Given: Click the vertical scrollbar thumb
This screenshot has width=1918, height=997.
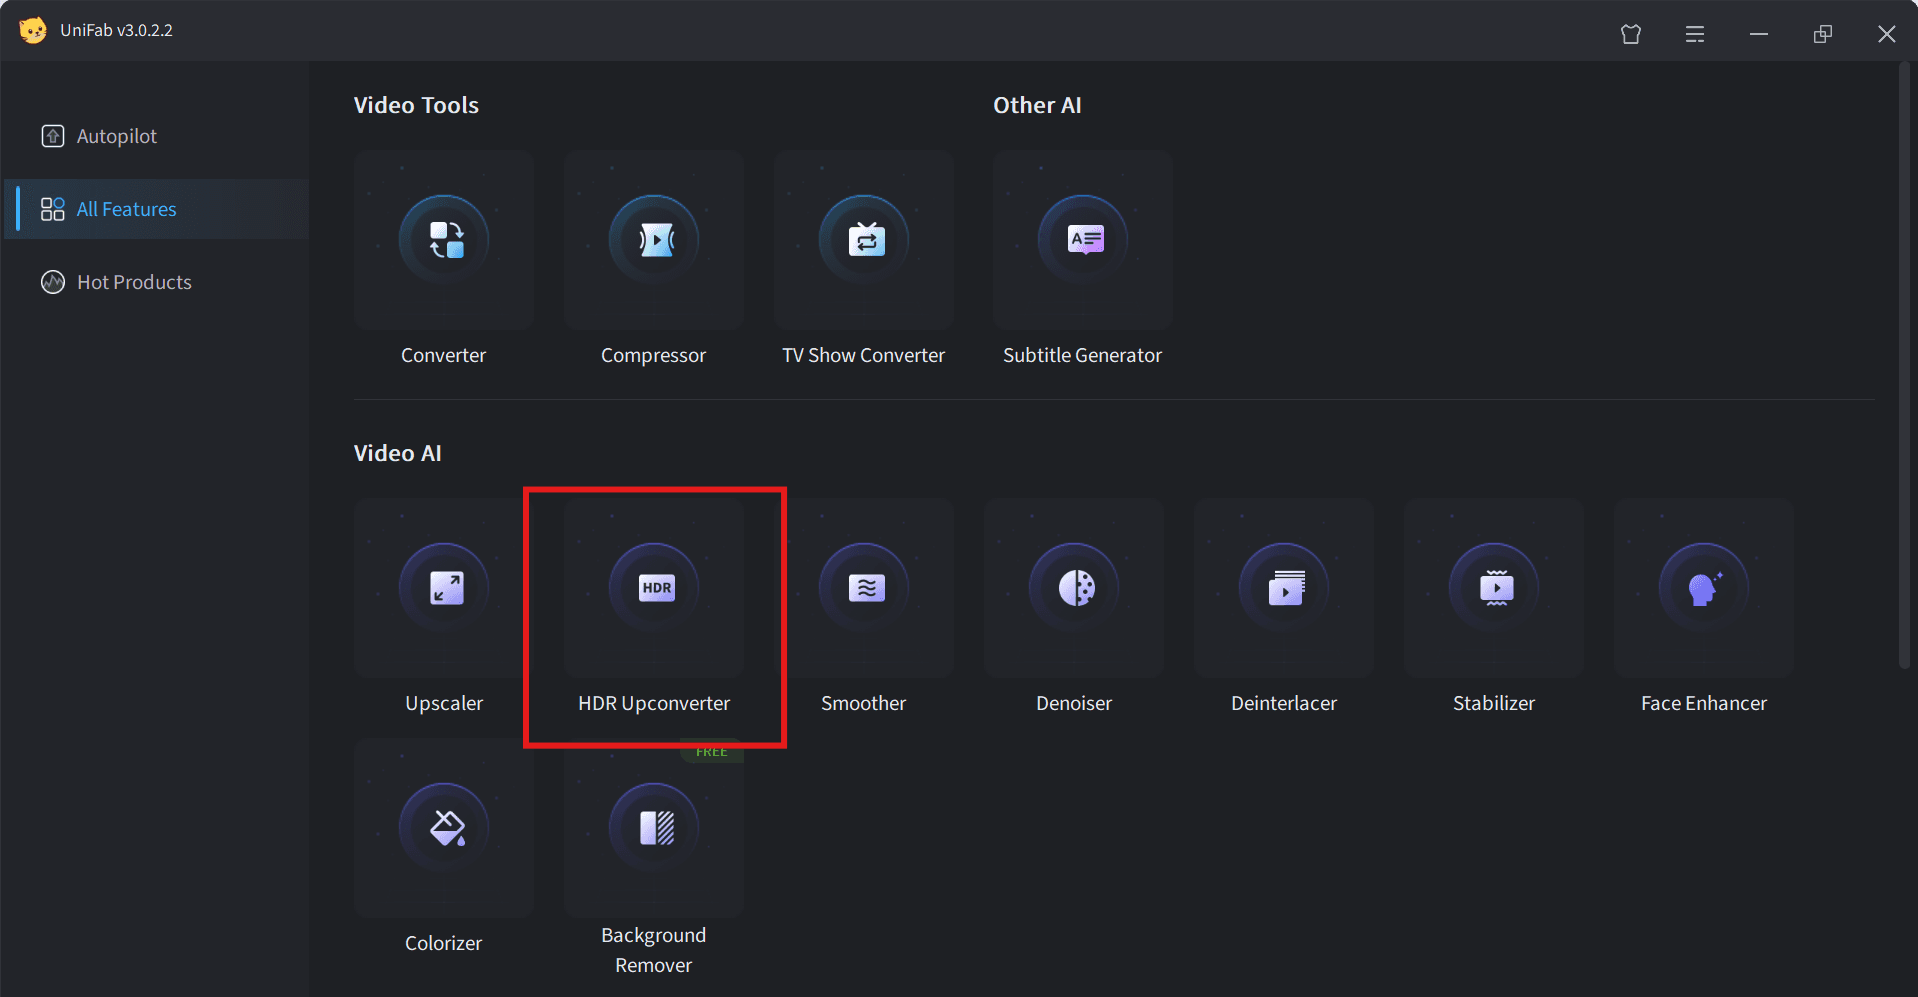Looking at the screenshot, I should pyautogui.click(x=1905, y=365).
